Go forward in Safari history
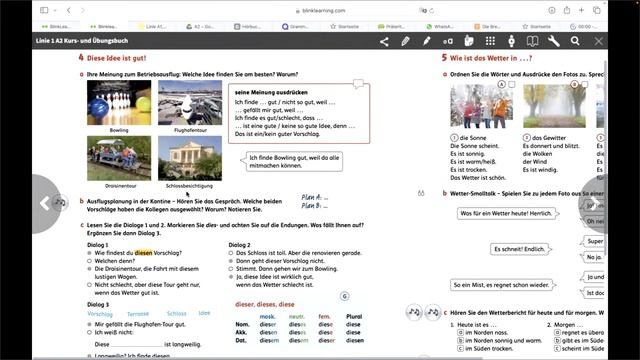Viewport: 640px width, 360px height. [82, 10]
